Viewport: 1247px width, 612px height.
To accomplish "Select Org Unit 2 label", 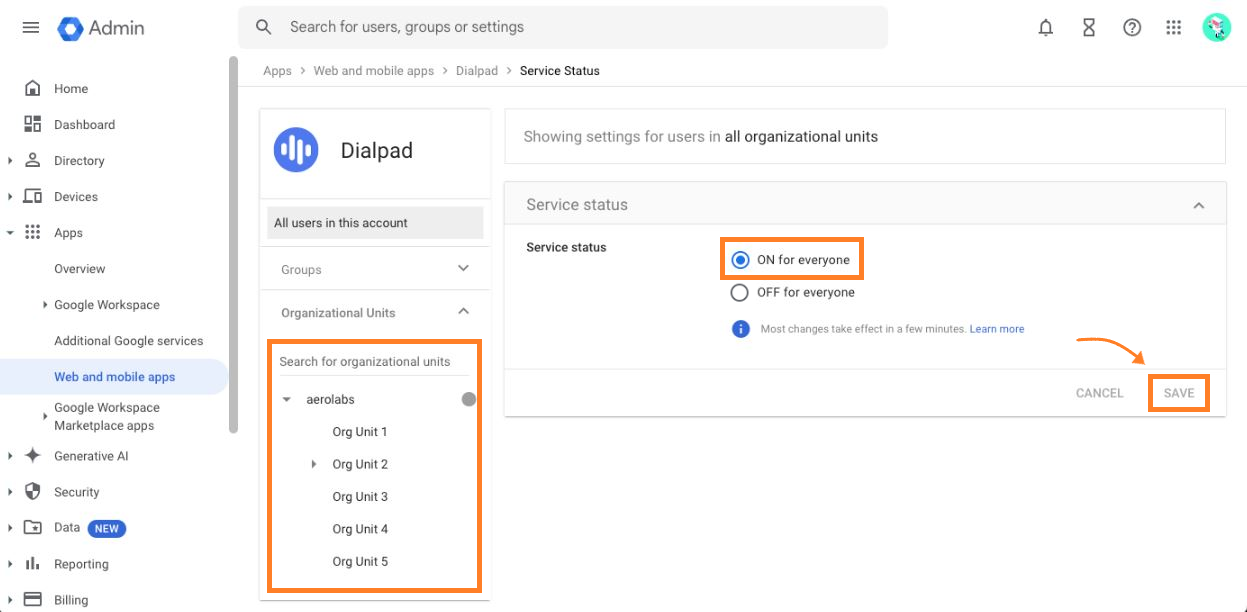I will [x=360, y=464].
